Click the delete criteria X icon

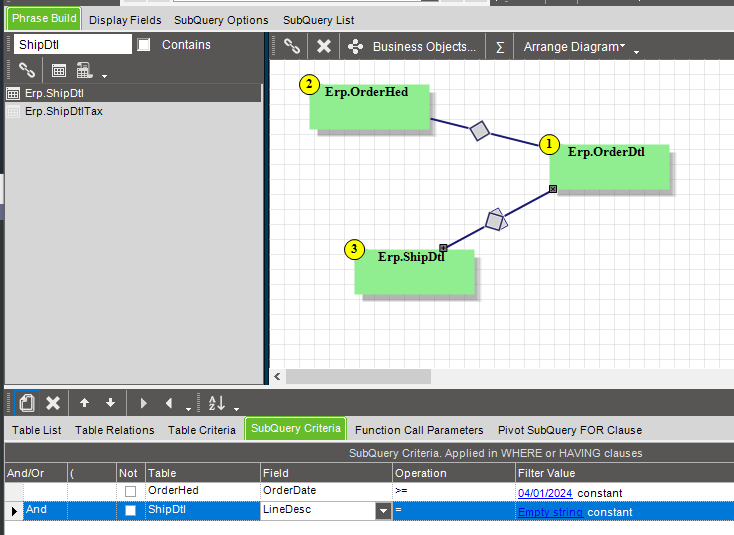[x=53, y=403]
